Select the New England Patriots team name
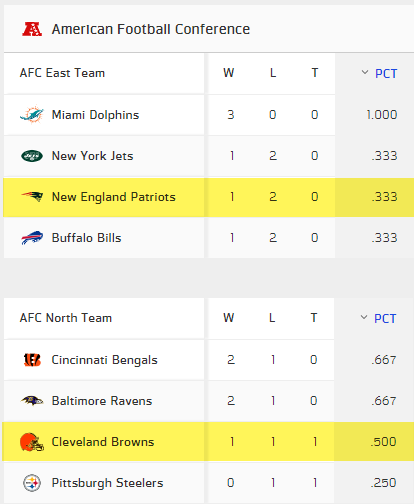This screenshot has width=414, height=504. 114,197
